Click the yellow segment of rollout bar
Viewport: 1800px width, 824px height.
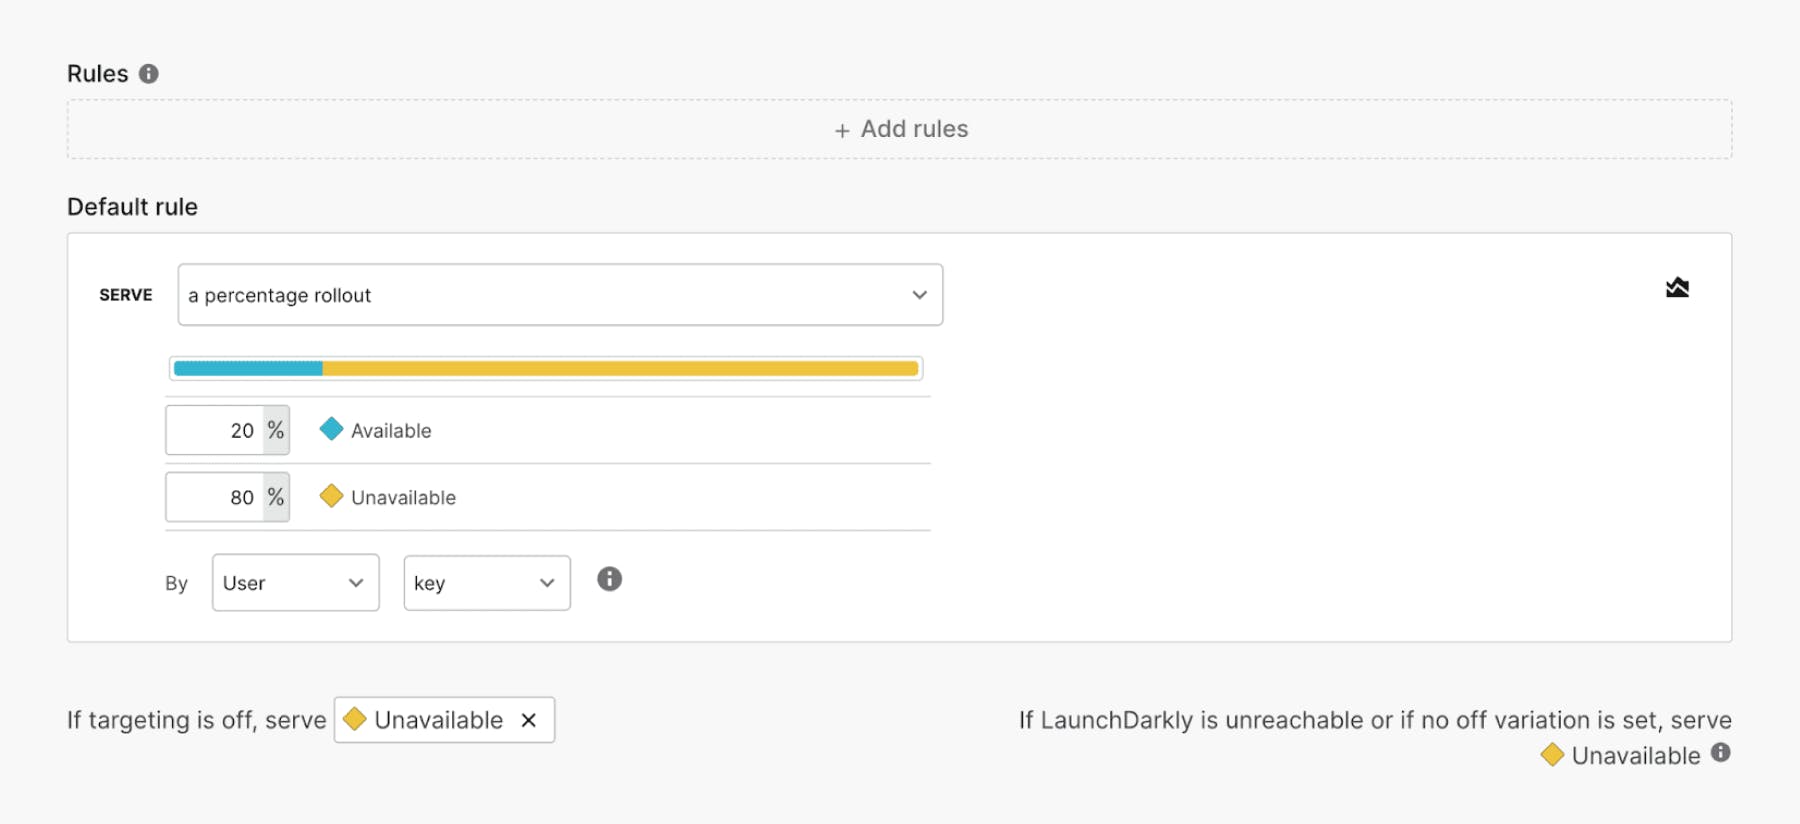(620, 368)
